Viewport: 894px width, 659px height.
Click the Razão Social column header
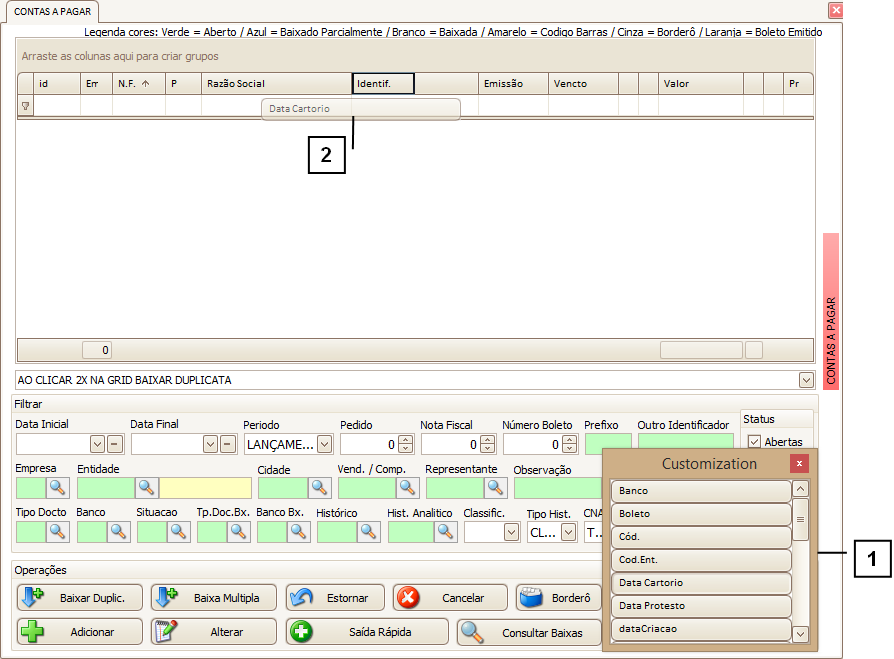click(x=276, y=84)
